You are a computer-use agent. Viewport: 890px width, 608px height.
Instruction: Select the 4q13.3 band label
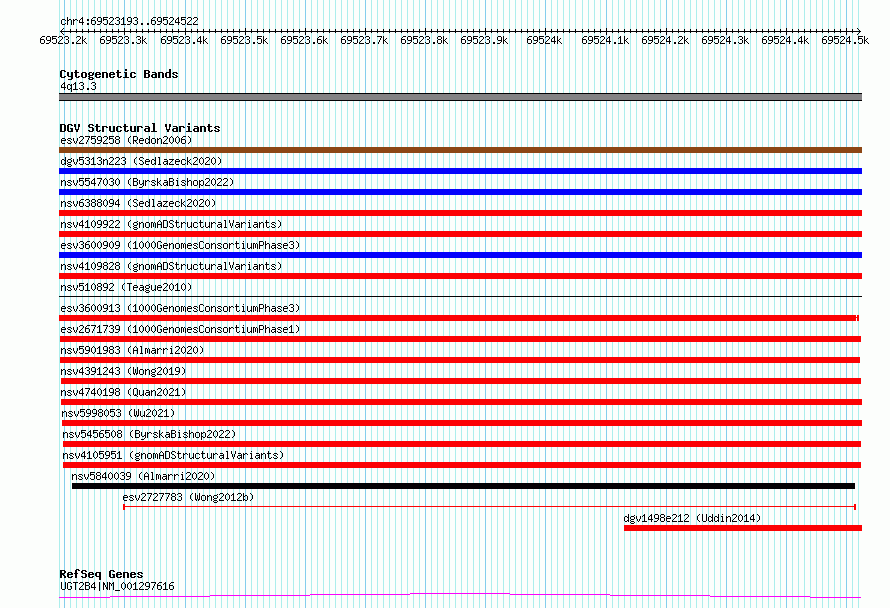78,86
